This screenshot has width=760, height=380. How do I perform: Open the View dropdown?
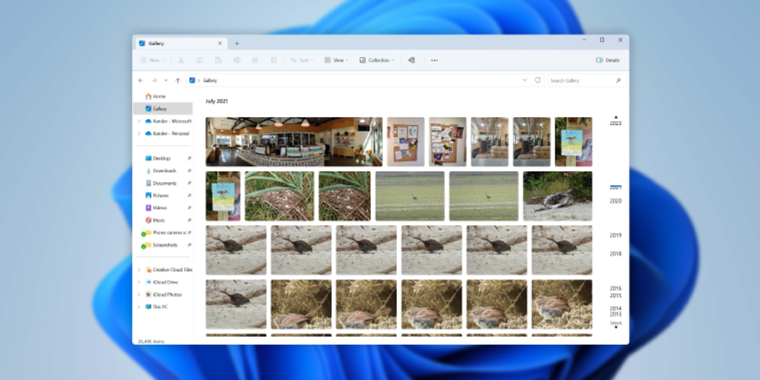coord(336,60)
